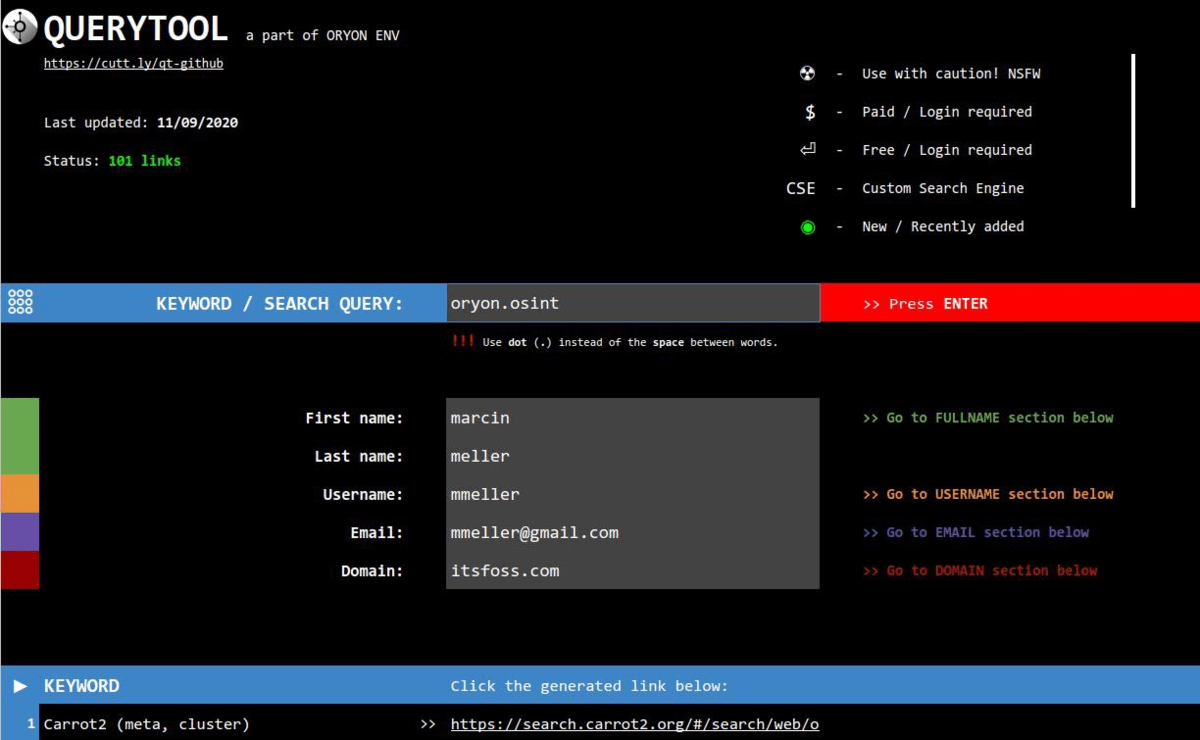Click the orange color block on the left
Image resolution: width=1200 pixels, height=740 pixels.
click(x=19, y=494)
